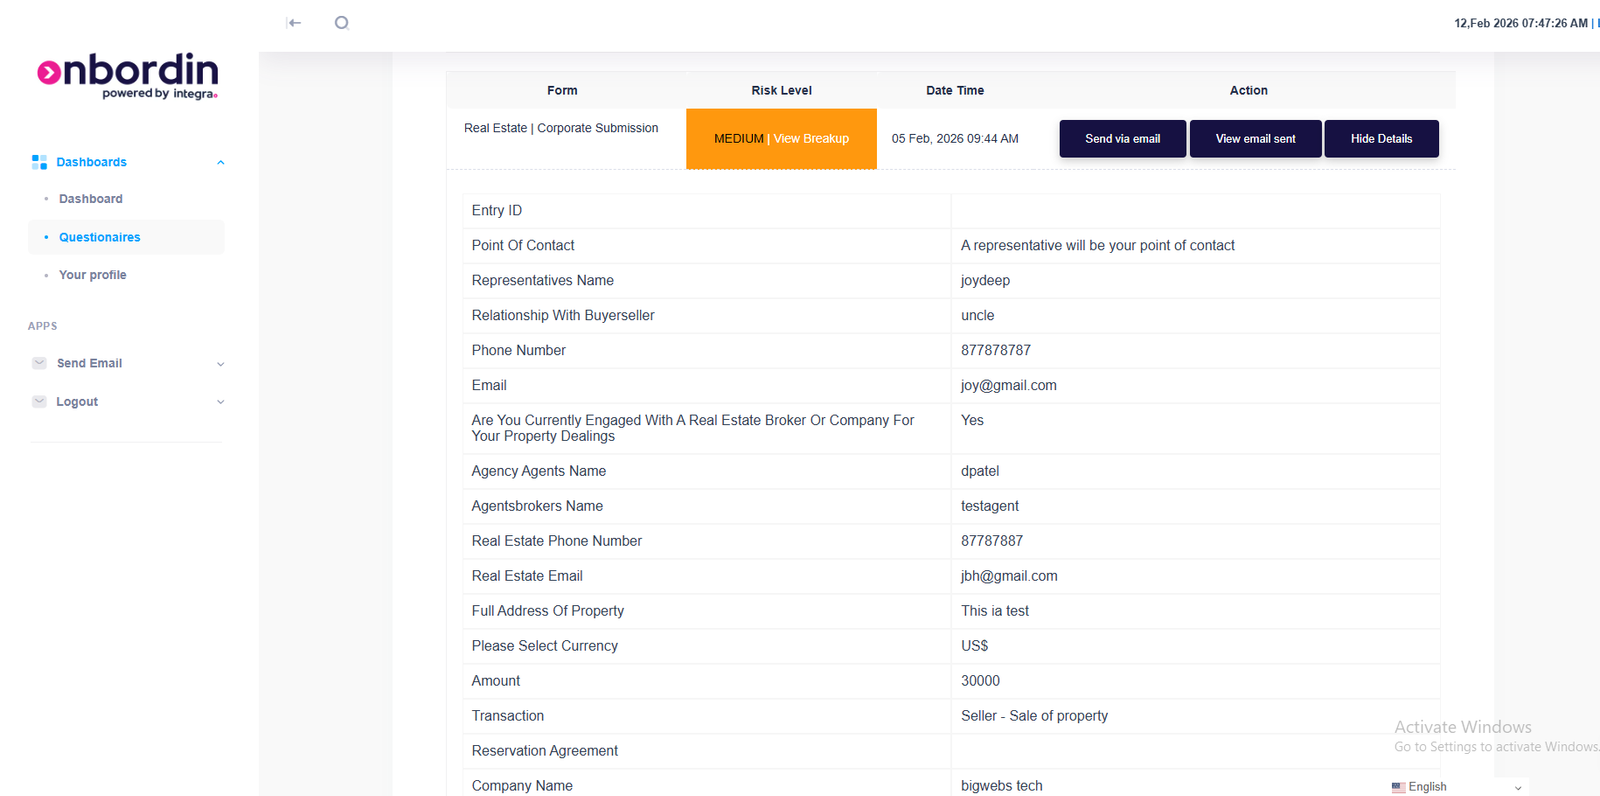This screenshot has width=1600, height=796.
Task: Click the Onbordin logo
Action: click(x=128, y=75)
